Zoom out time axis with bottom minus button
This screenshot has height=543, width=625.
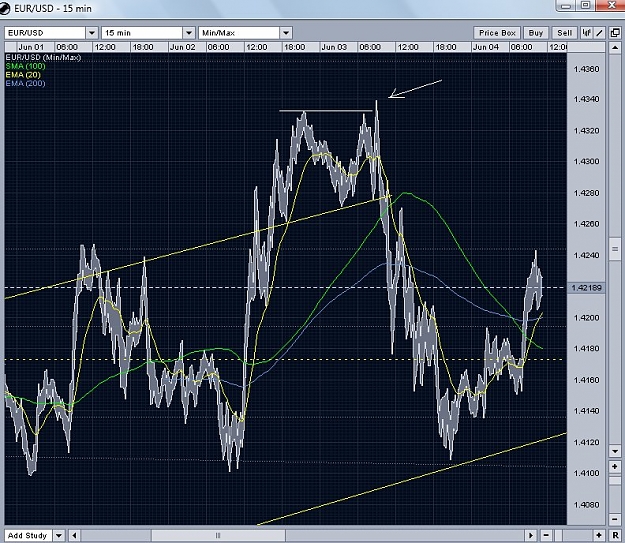[x=546, y=535]
